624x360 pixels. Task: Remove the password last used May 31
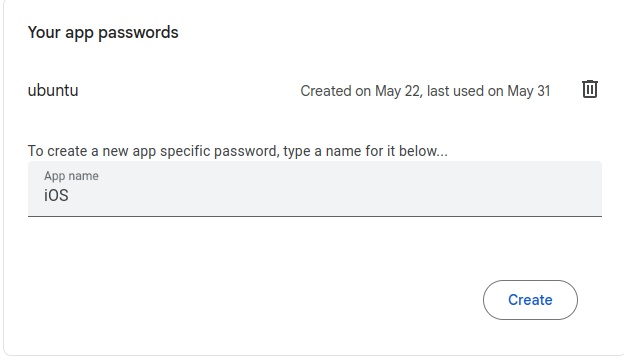click(589, 89)
